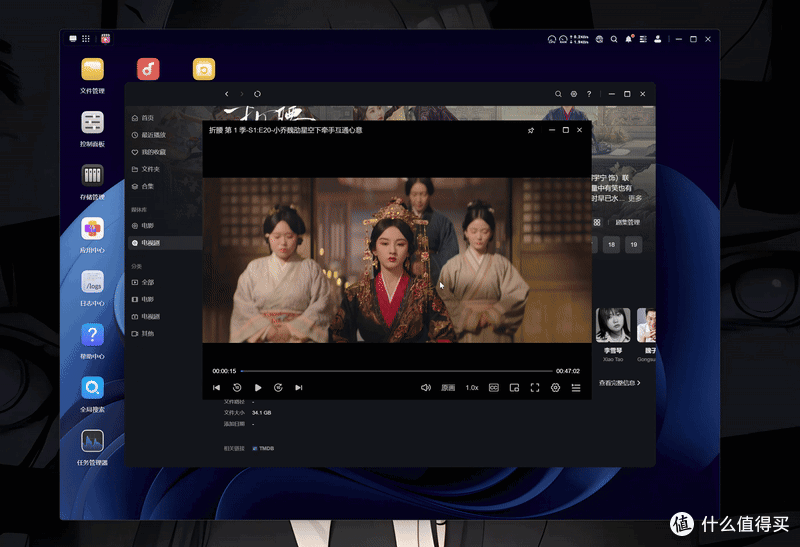Select episode 19
This screenshot has height=547, width=800.
click(634, 244)
